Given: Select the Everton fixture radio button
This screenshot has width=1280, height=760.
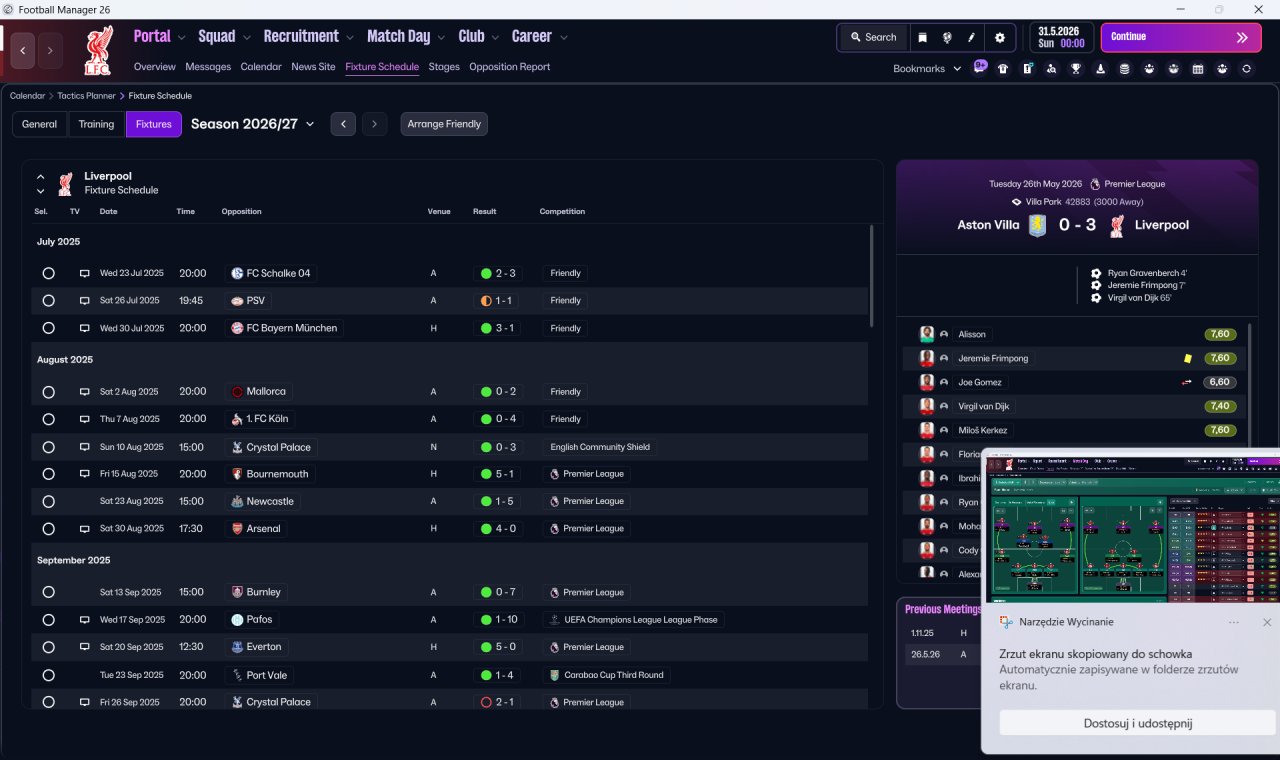Looking at the screenshot, I should pyautogui.click(x=48, y=647).
